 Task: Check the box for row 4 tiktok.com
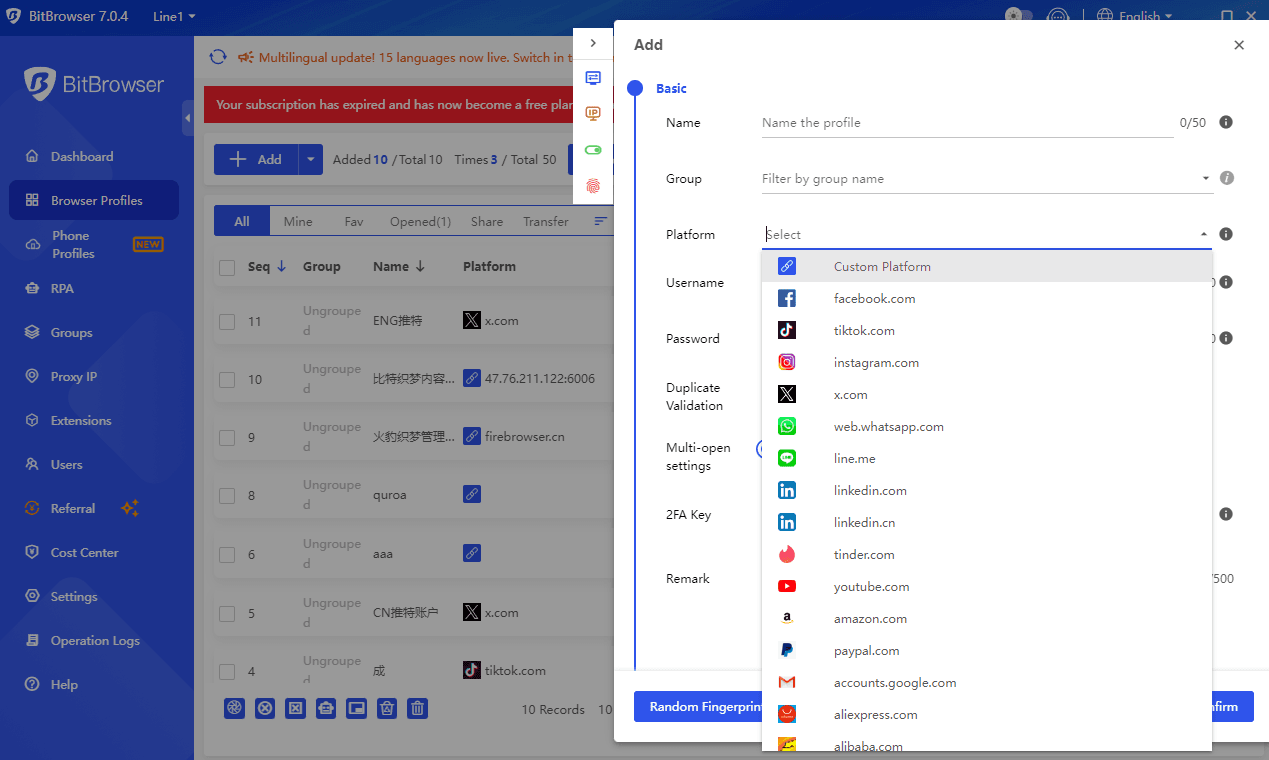click(227, 671)
